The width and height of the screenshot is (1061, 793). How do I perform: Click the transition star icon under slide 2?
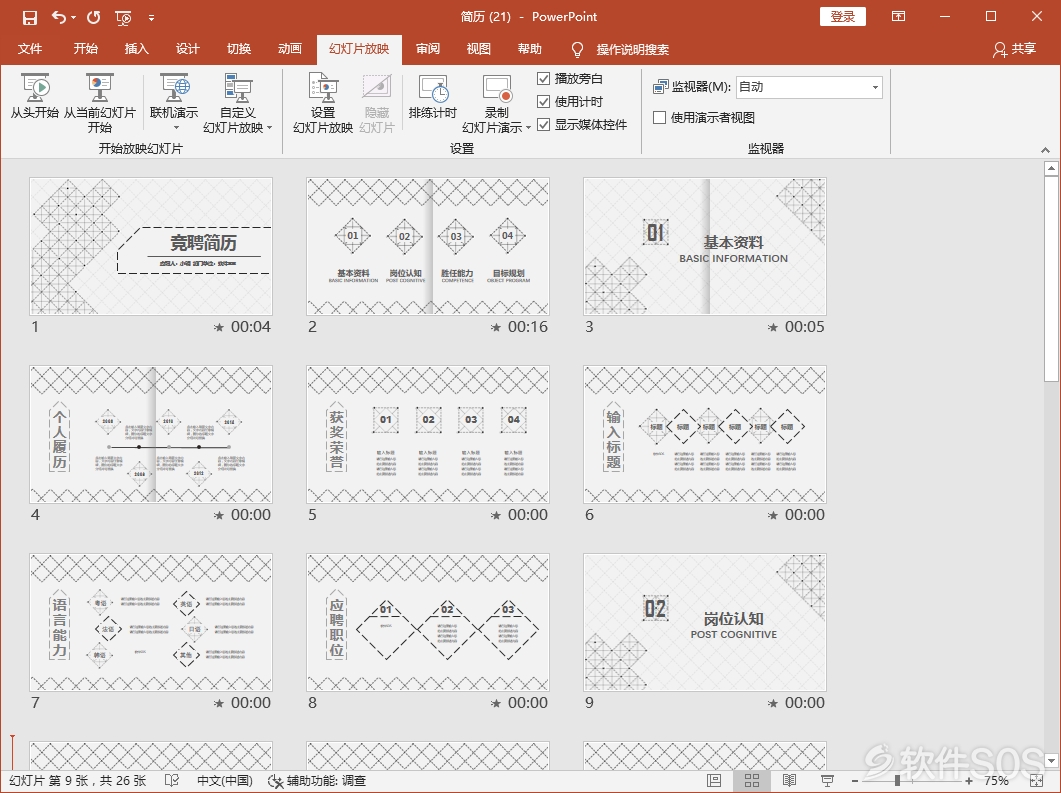(x=496, y=327)
